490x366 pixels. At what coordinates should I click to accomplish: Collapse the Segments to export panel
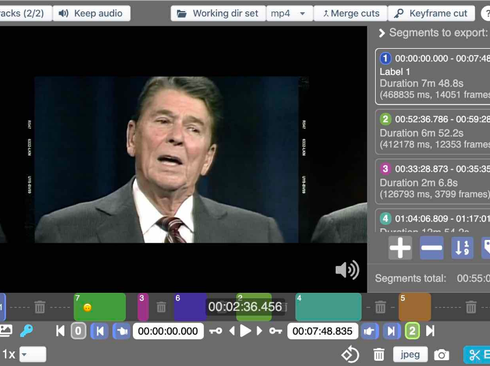pos(382,33)
